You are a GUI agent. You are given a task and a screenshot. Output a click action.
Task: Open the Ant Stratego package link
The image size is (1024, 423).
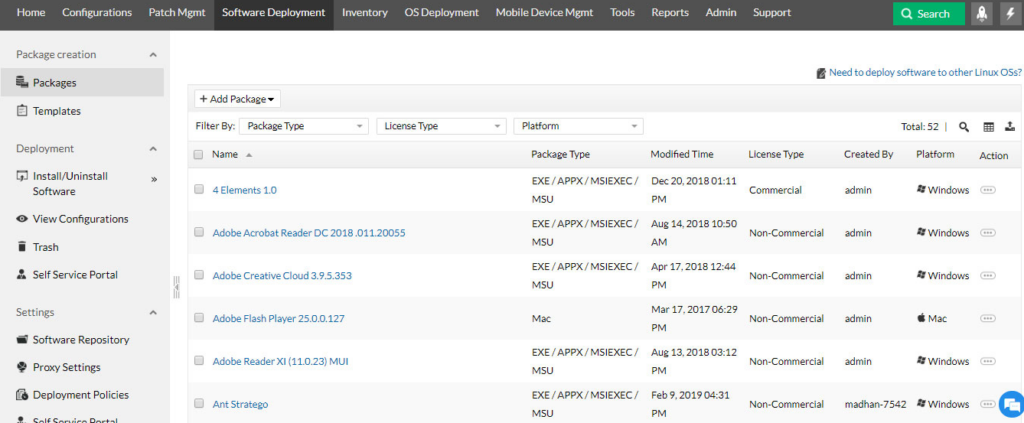(x=240, y=404)
